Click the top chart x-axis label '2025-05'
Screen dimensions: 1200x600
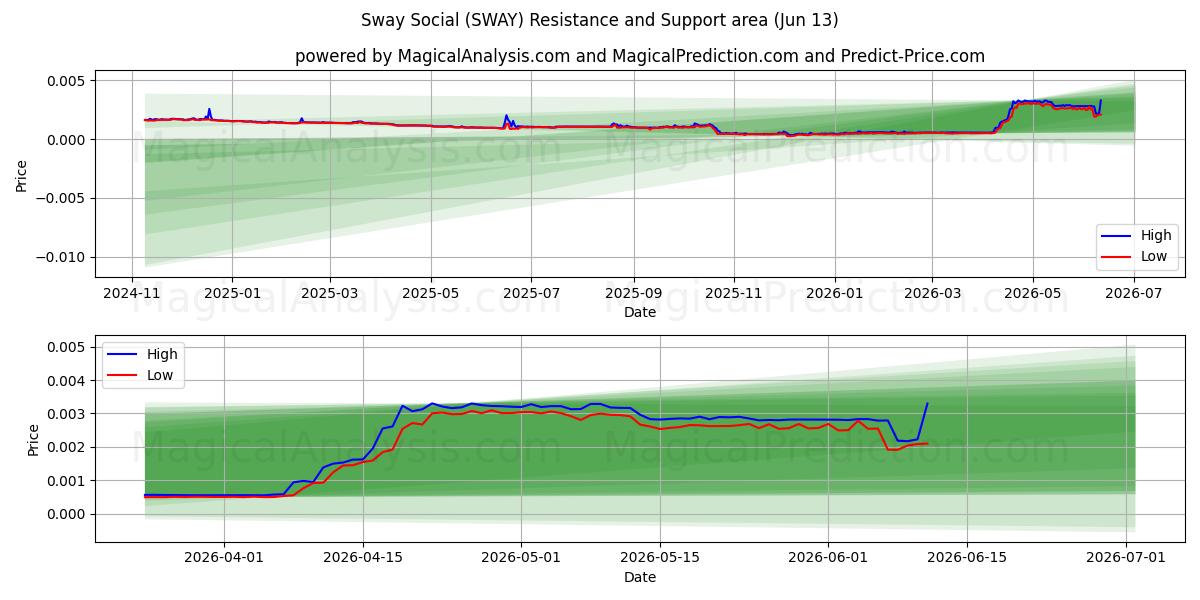pos(431,293)
